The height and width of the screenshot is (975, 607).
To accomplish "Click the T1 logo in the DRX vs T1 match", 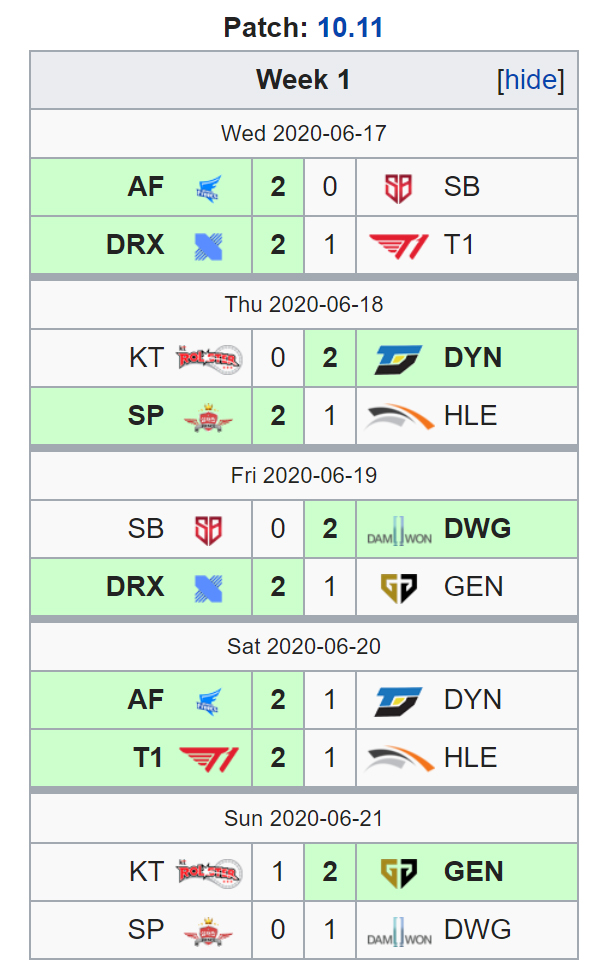I will (399, 246).
